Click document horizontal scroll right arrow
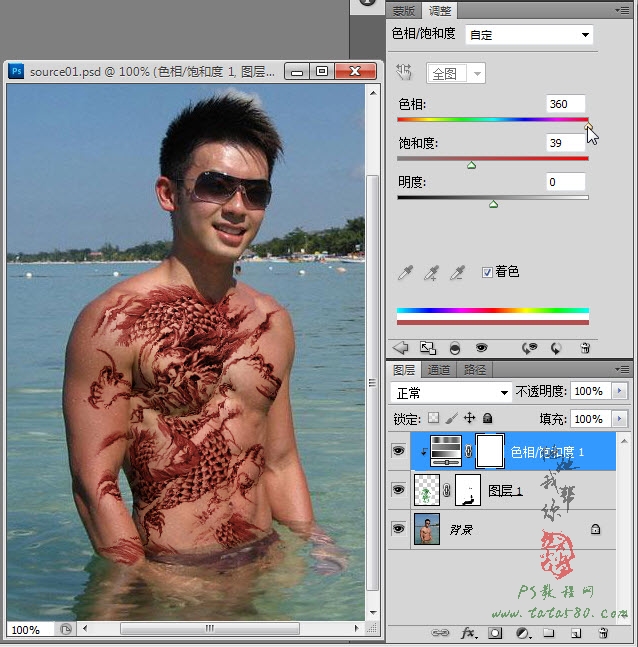Image resolution: width=638 pixels, height=647 pixels. (357, 628)
